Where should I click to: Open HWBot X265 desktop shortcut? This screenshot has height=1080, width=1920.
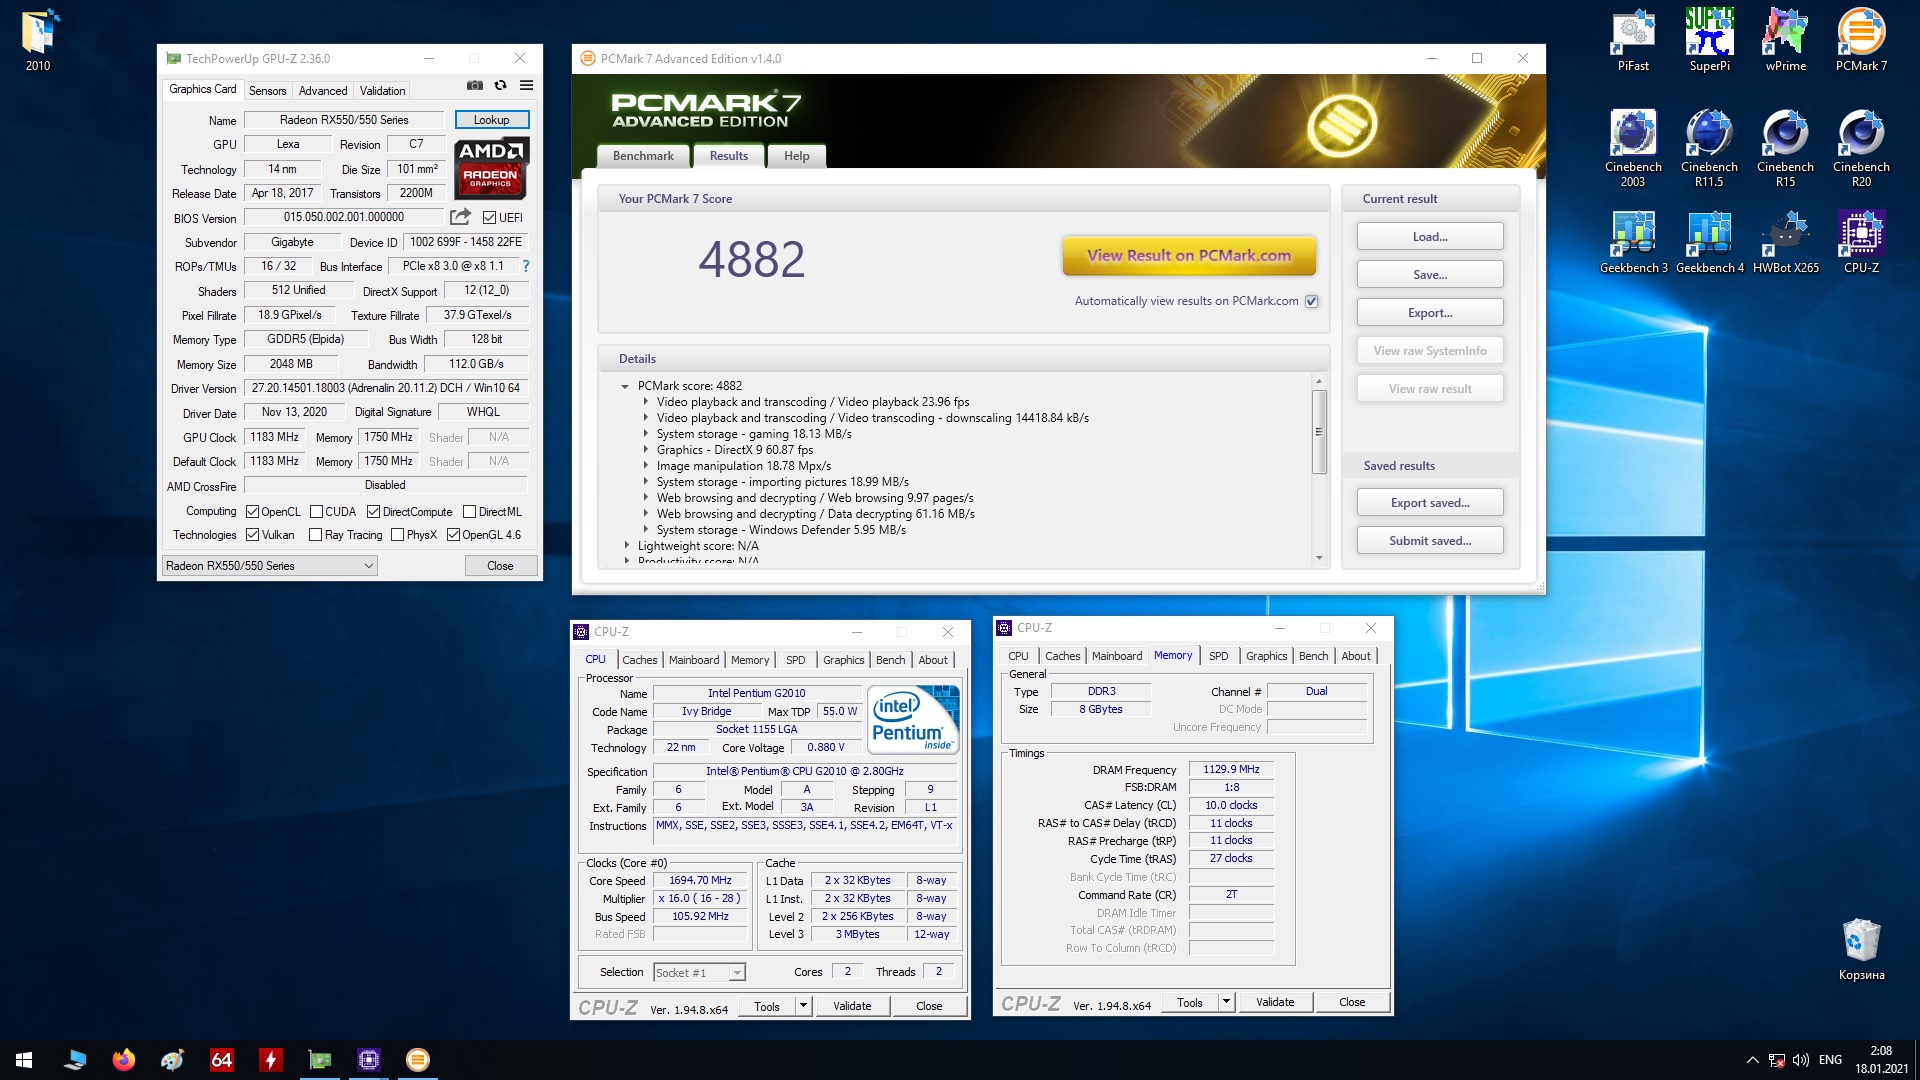[1786, 242]
